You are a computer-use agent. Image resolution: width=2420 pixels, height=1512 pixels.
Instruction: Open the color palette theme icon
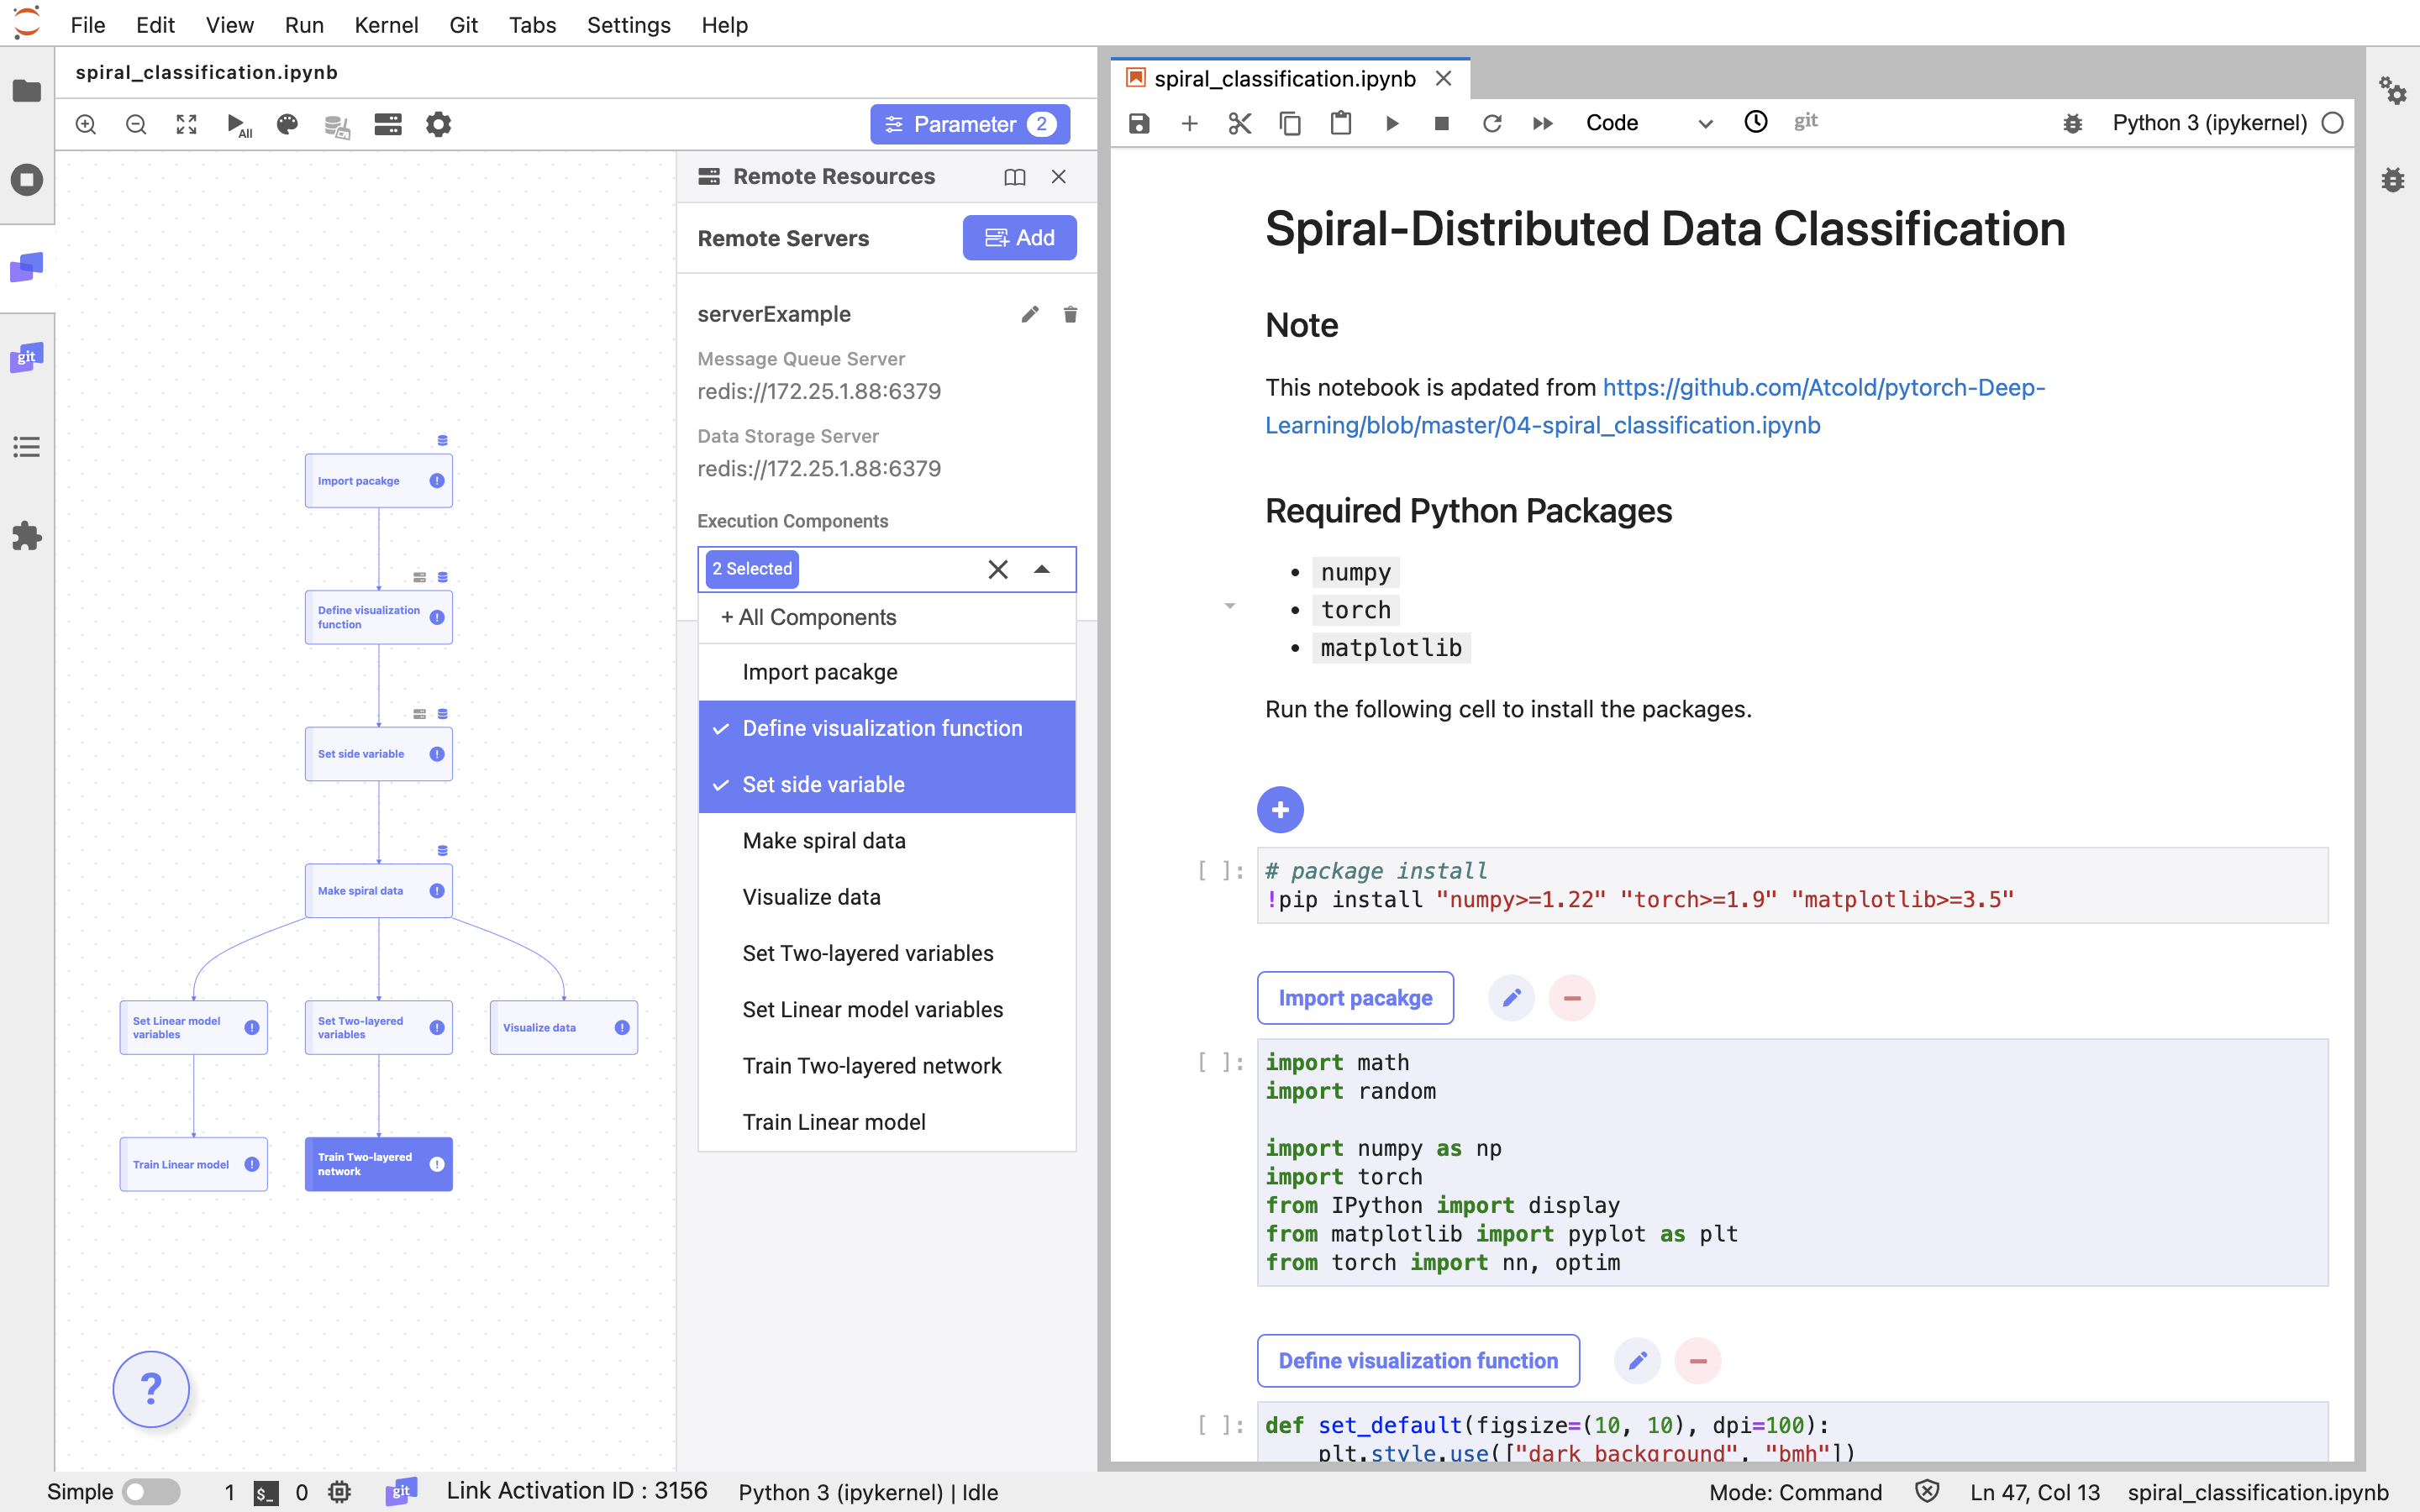pyautogui.click(x=287, y=125)
